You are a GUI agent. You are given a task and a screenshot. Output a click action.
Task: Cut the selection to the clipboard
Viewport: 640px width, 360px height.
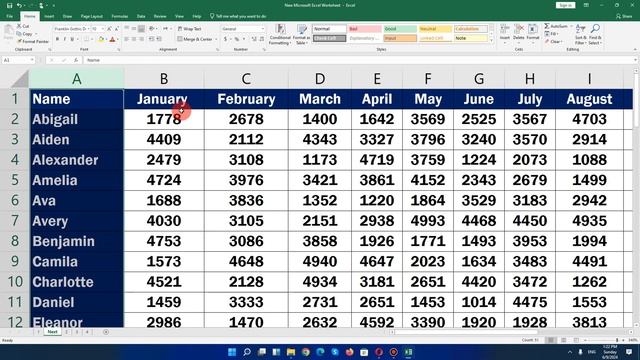click(23, 26)
